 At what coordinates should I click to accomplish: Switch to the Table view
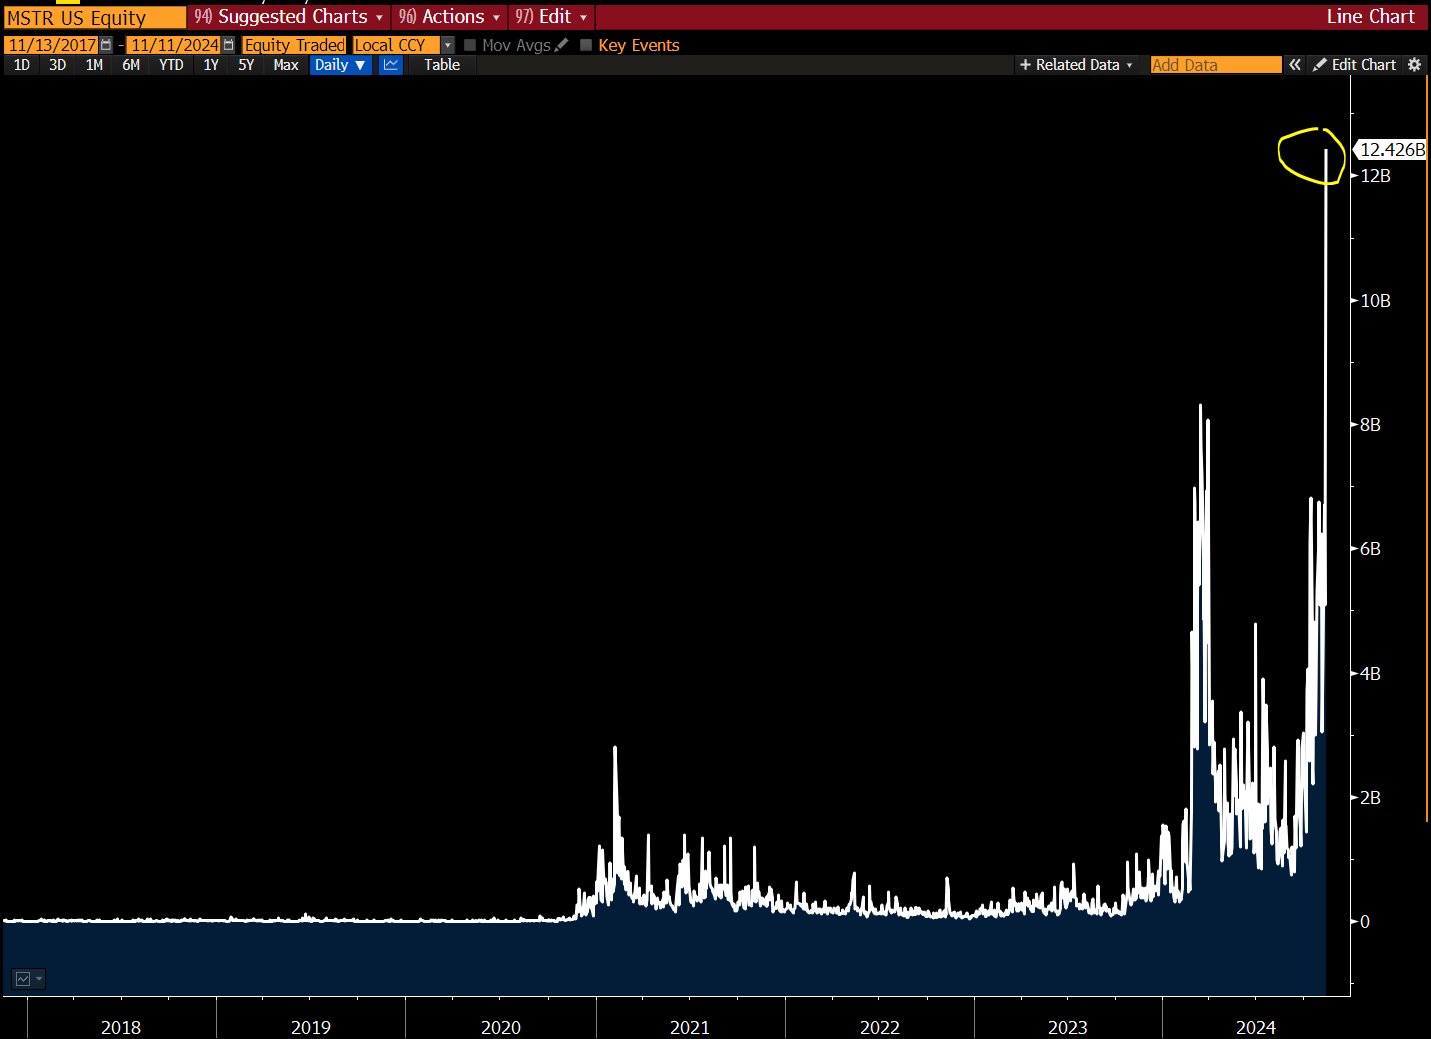[x=441, y=65]
